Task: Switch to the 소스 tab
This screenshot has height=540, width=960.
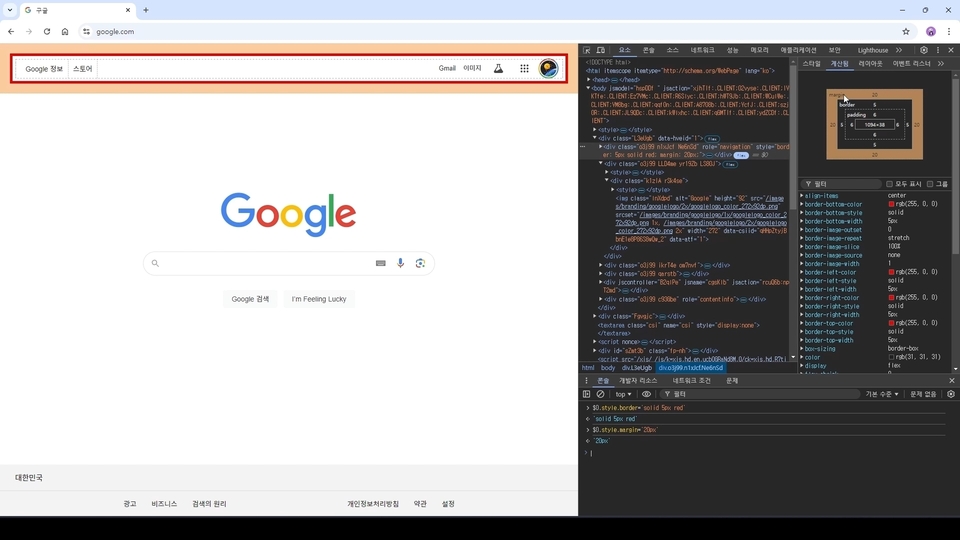Action: coord(672,50)
